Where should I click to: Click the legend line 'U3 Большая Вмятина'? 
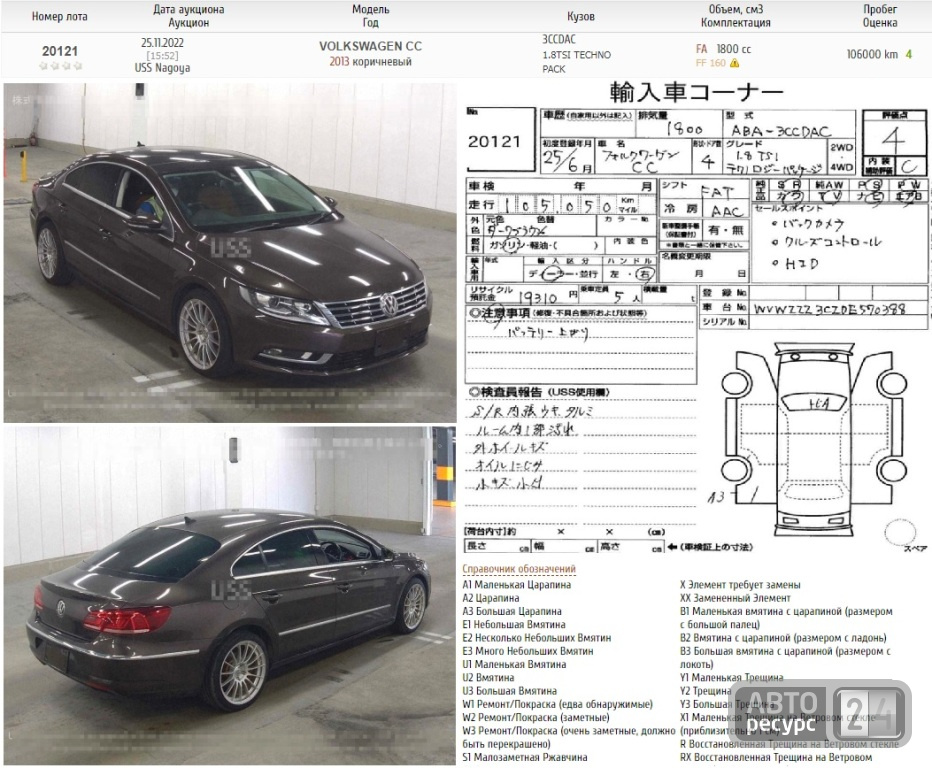click(x=509, y=691)
